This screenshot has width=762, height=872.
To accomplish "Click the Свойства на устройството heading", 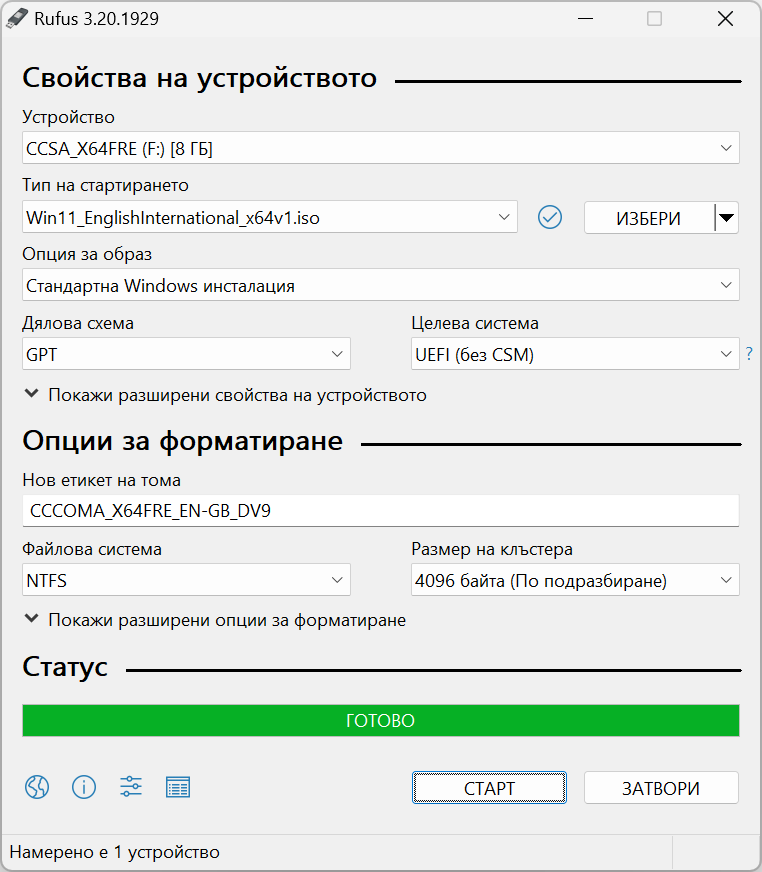I will pos(200,78).
